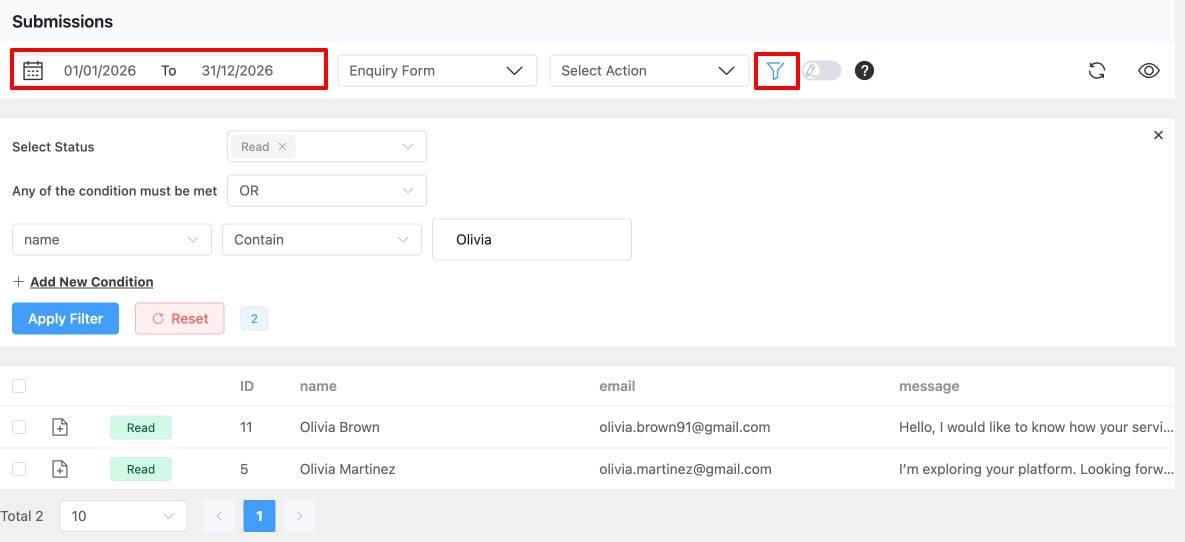
Task: Open the help question mark icon
Action: pyautogui.click(x=865, y=70)
